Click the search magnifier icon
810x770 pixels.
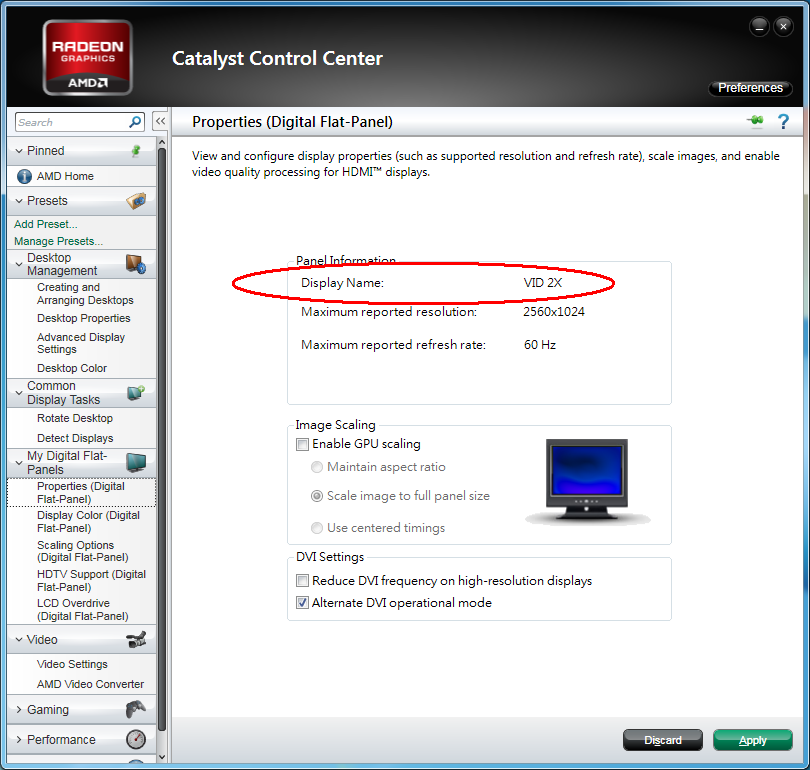135,122
